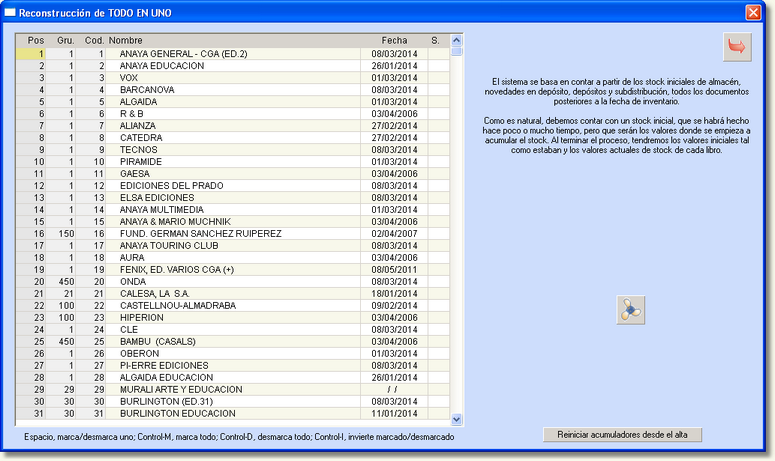Select the PIRAMIDE row
Screen dimensions: 775x461
pyautogui.click(x=233, y=162)
